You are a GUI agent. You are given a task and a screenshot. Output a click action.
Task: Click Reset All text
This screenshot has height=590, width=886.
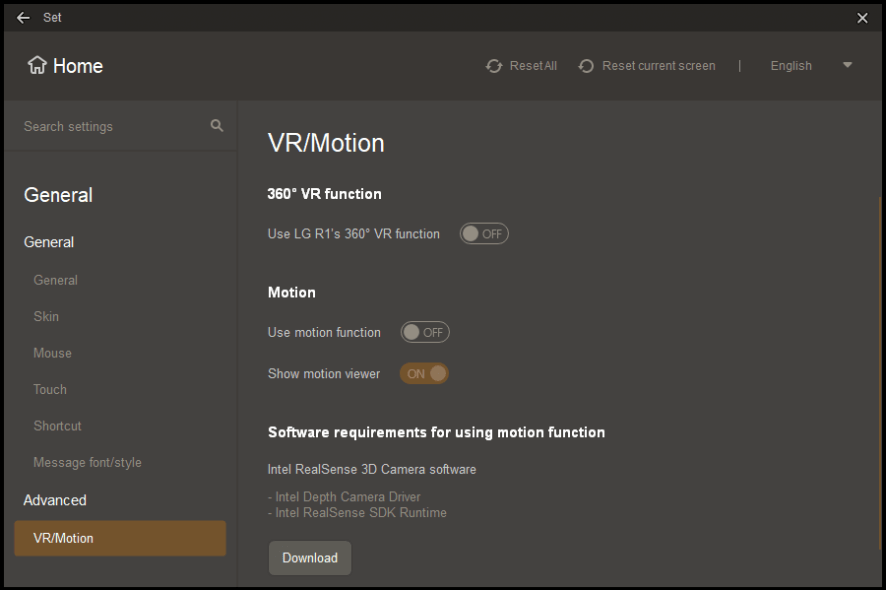(x=533, y=66)
